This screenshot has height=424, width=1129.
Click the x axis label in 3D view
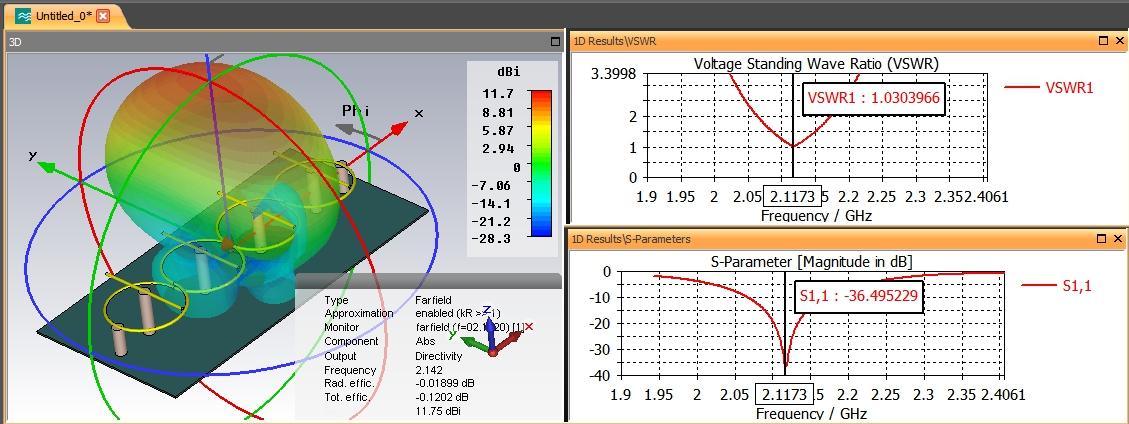tap(419, 113)
